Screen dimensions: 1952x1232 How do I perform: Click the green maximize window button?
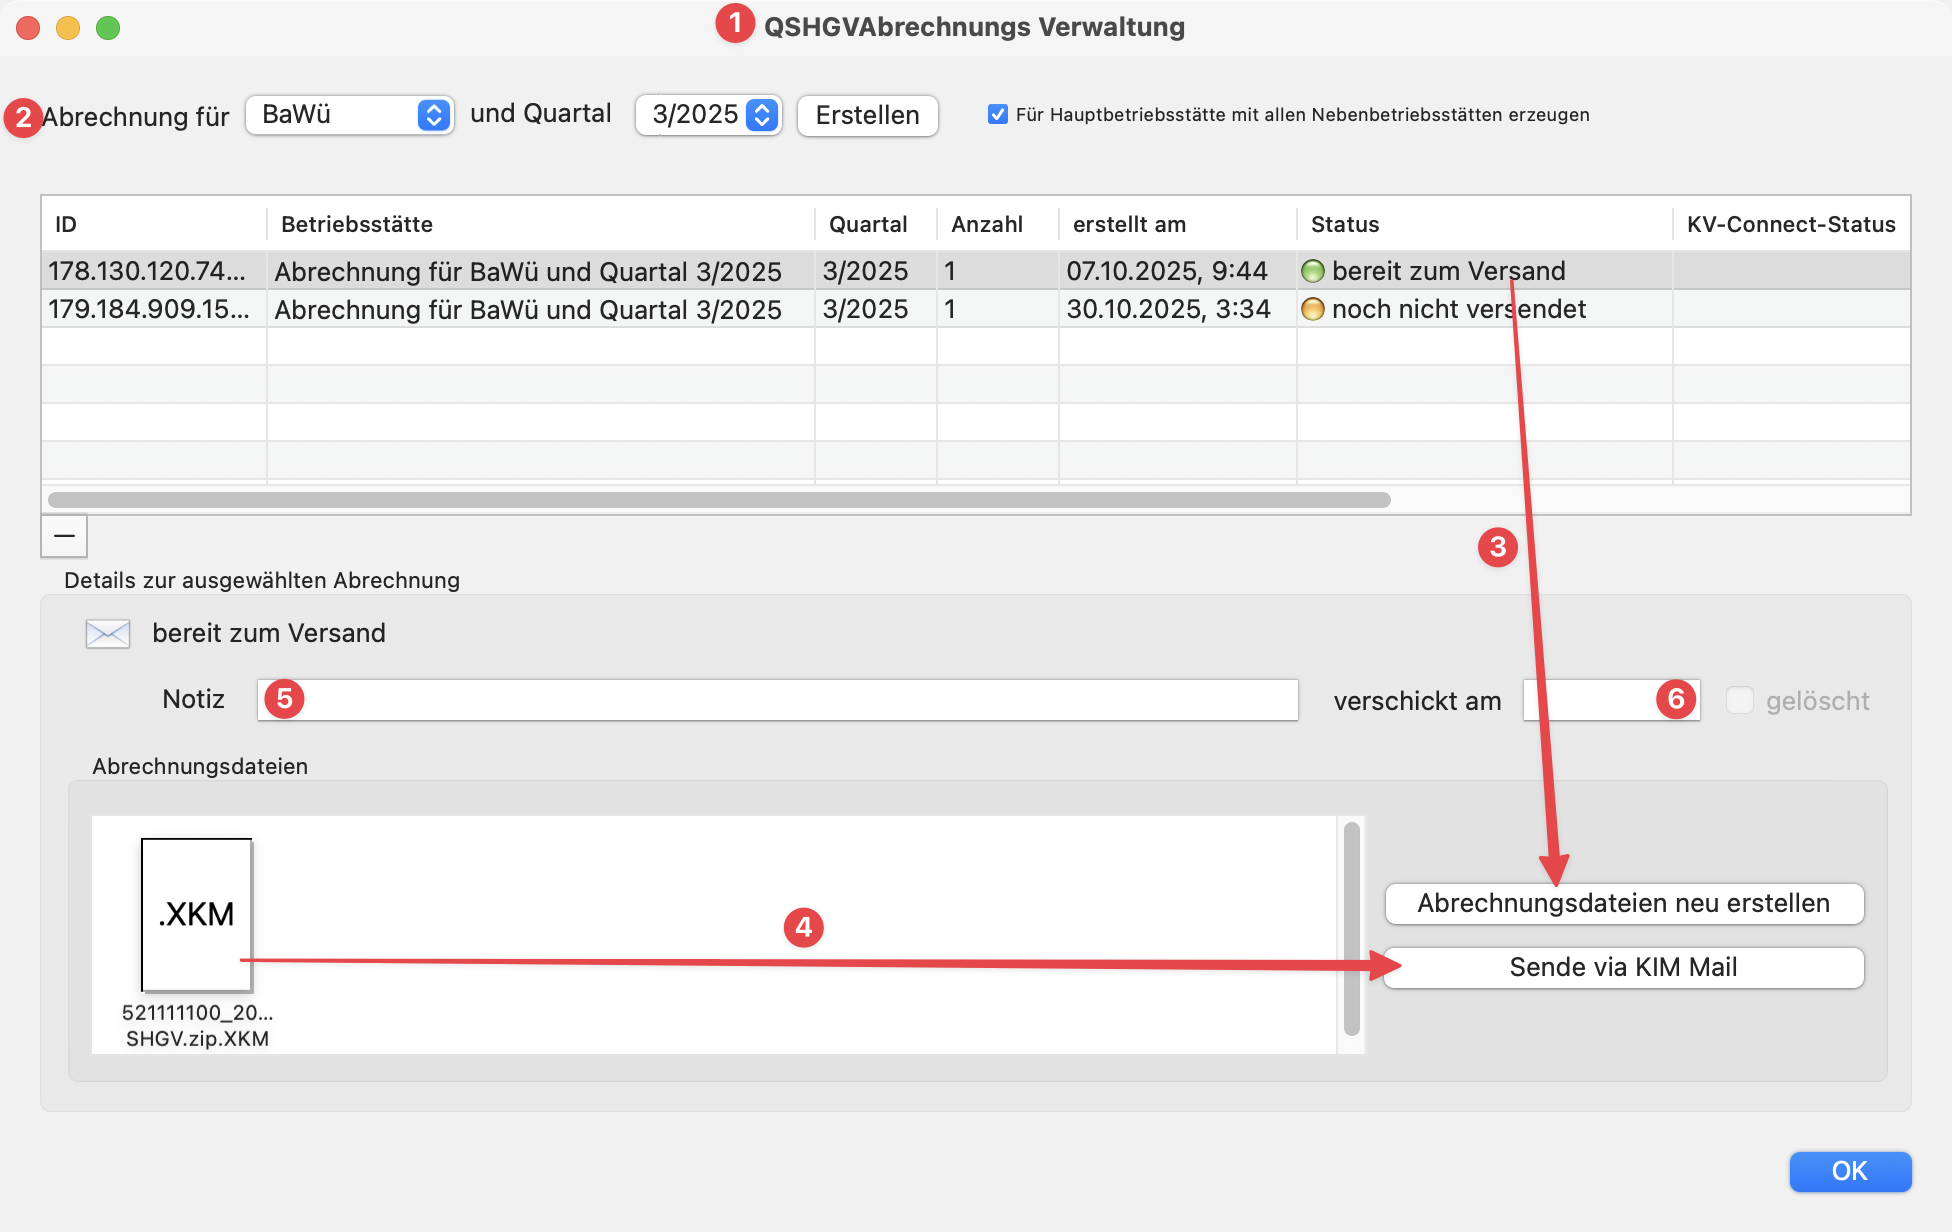[x=108, y=28]
